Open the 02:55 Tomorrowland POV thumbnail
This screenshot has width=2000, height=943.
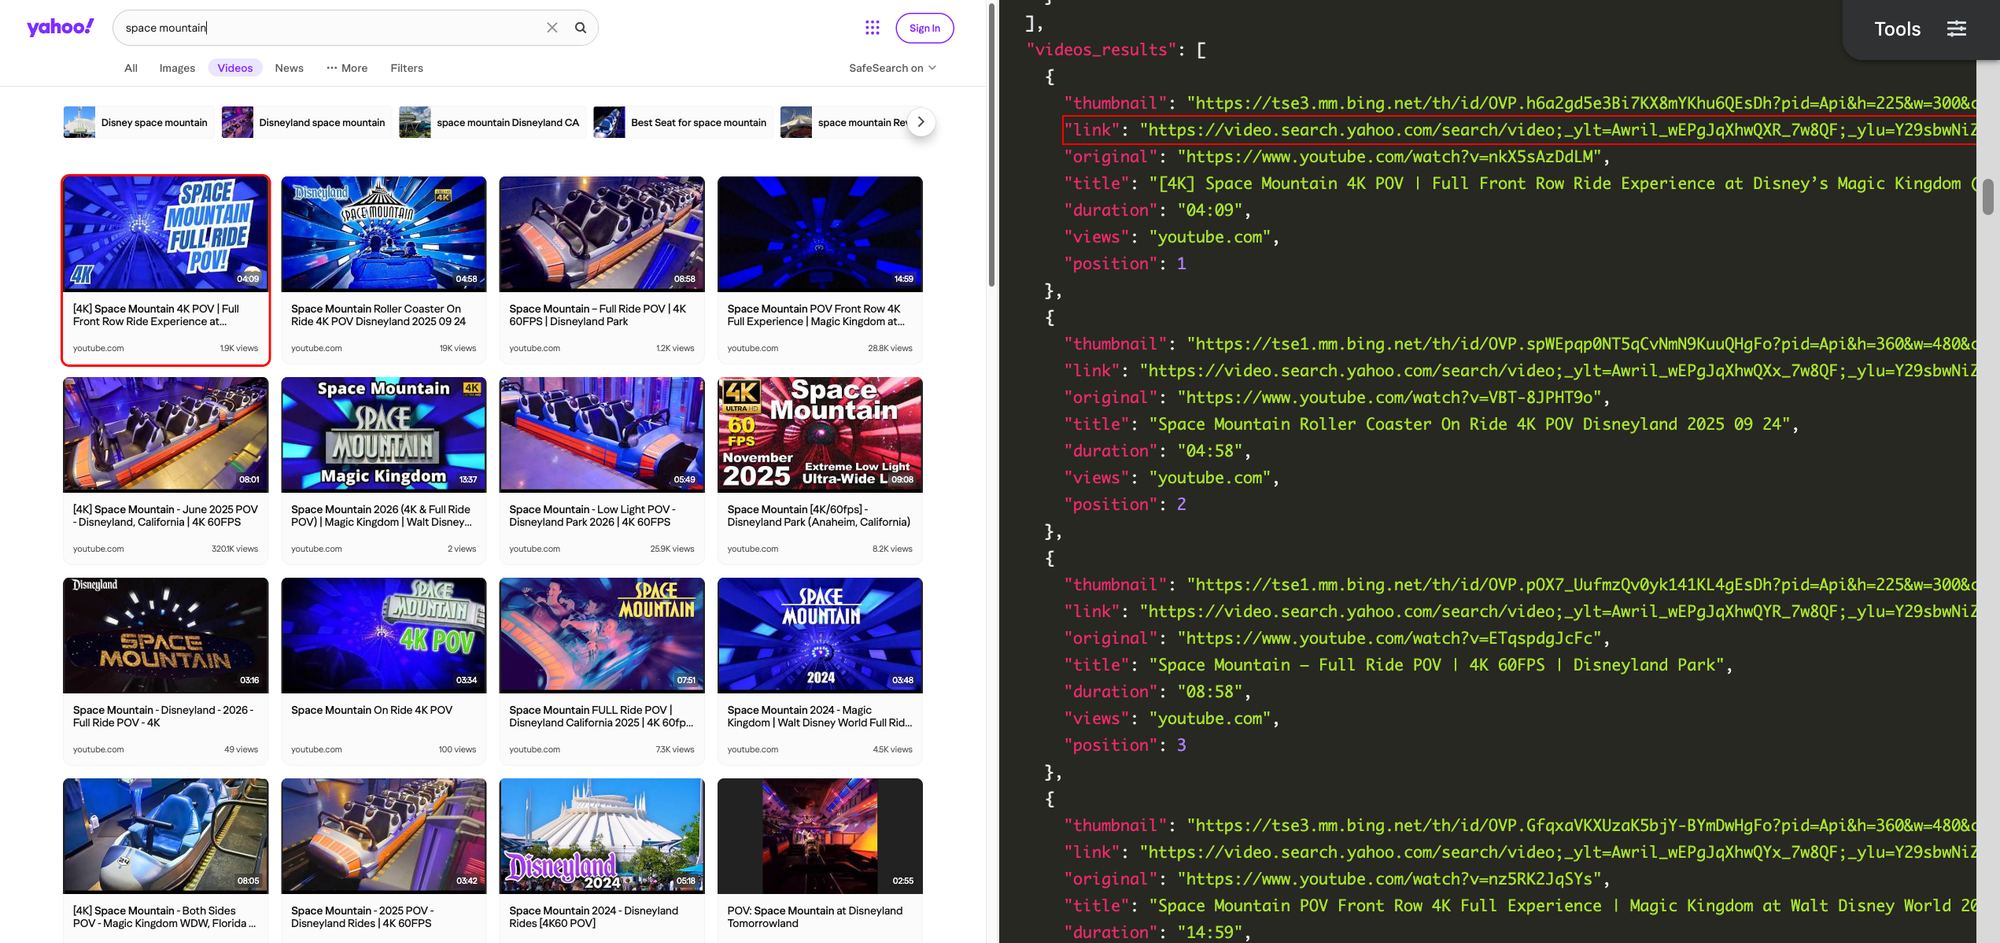tap(820, 836)
